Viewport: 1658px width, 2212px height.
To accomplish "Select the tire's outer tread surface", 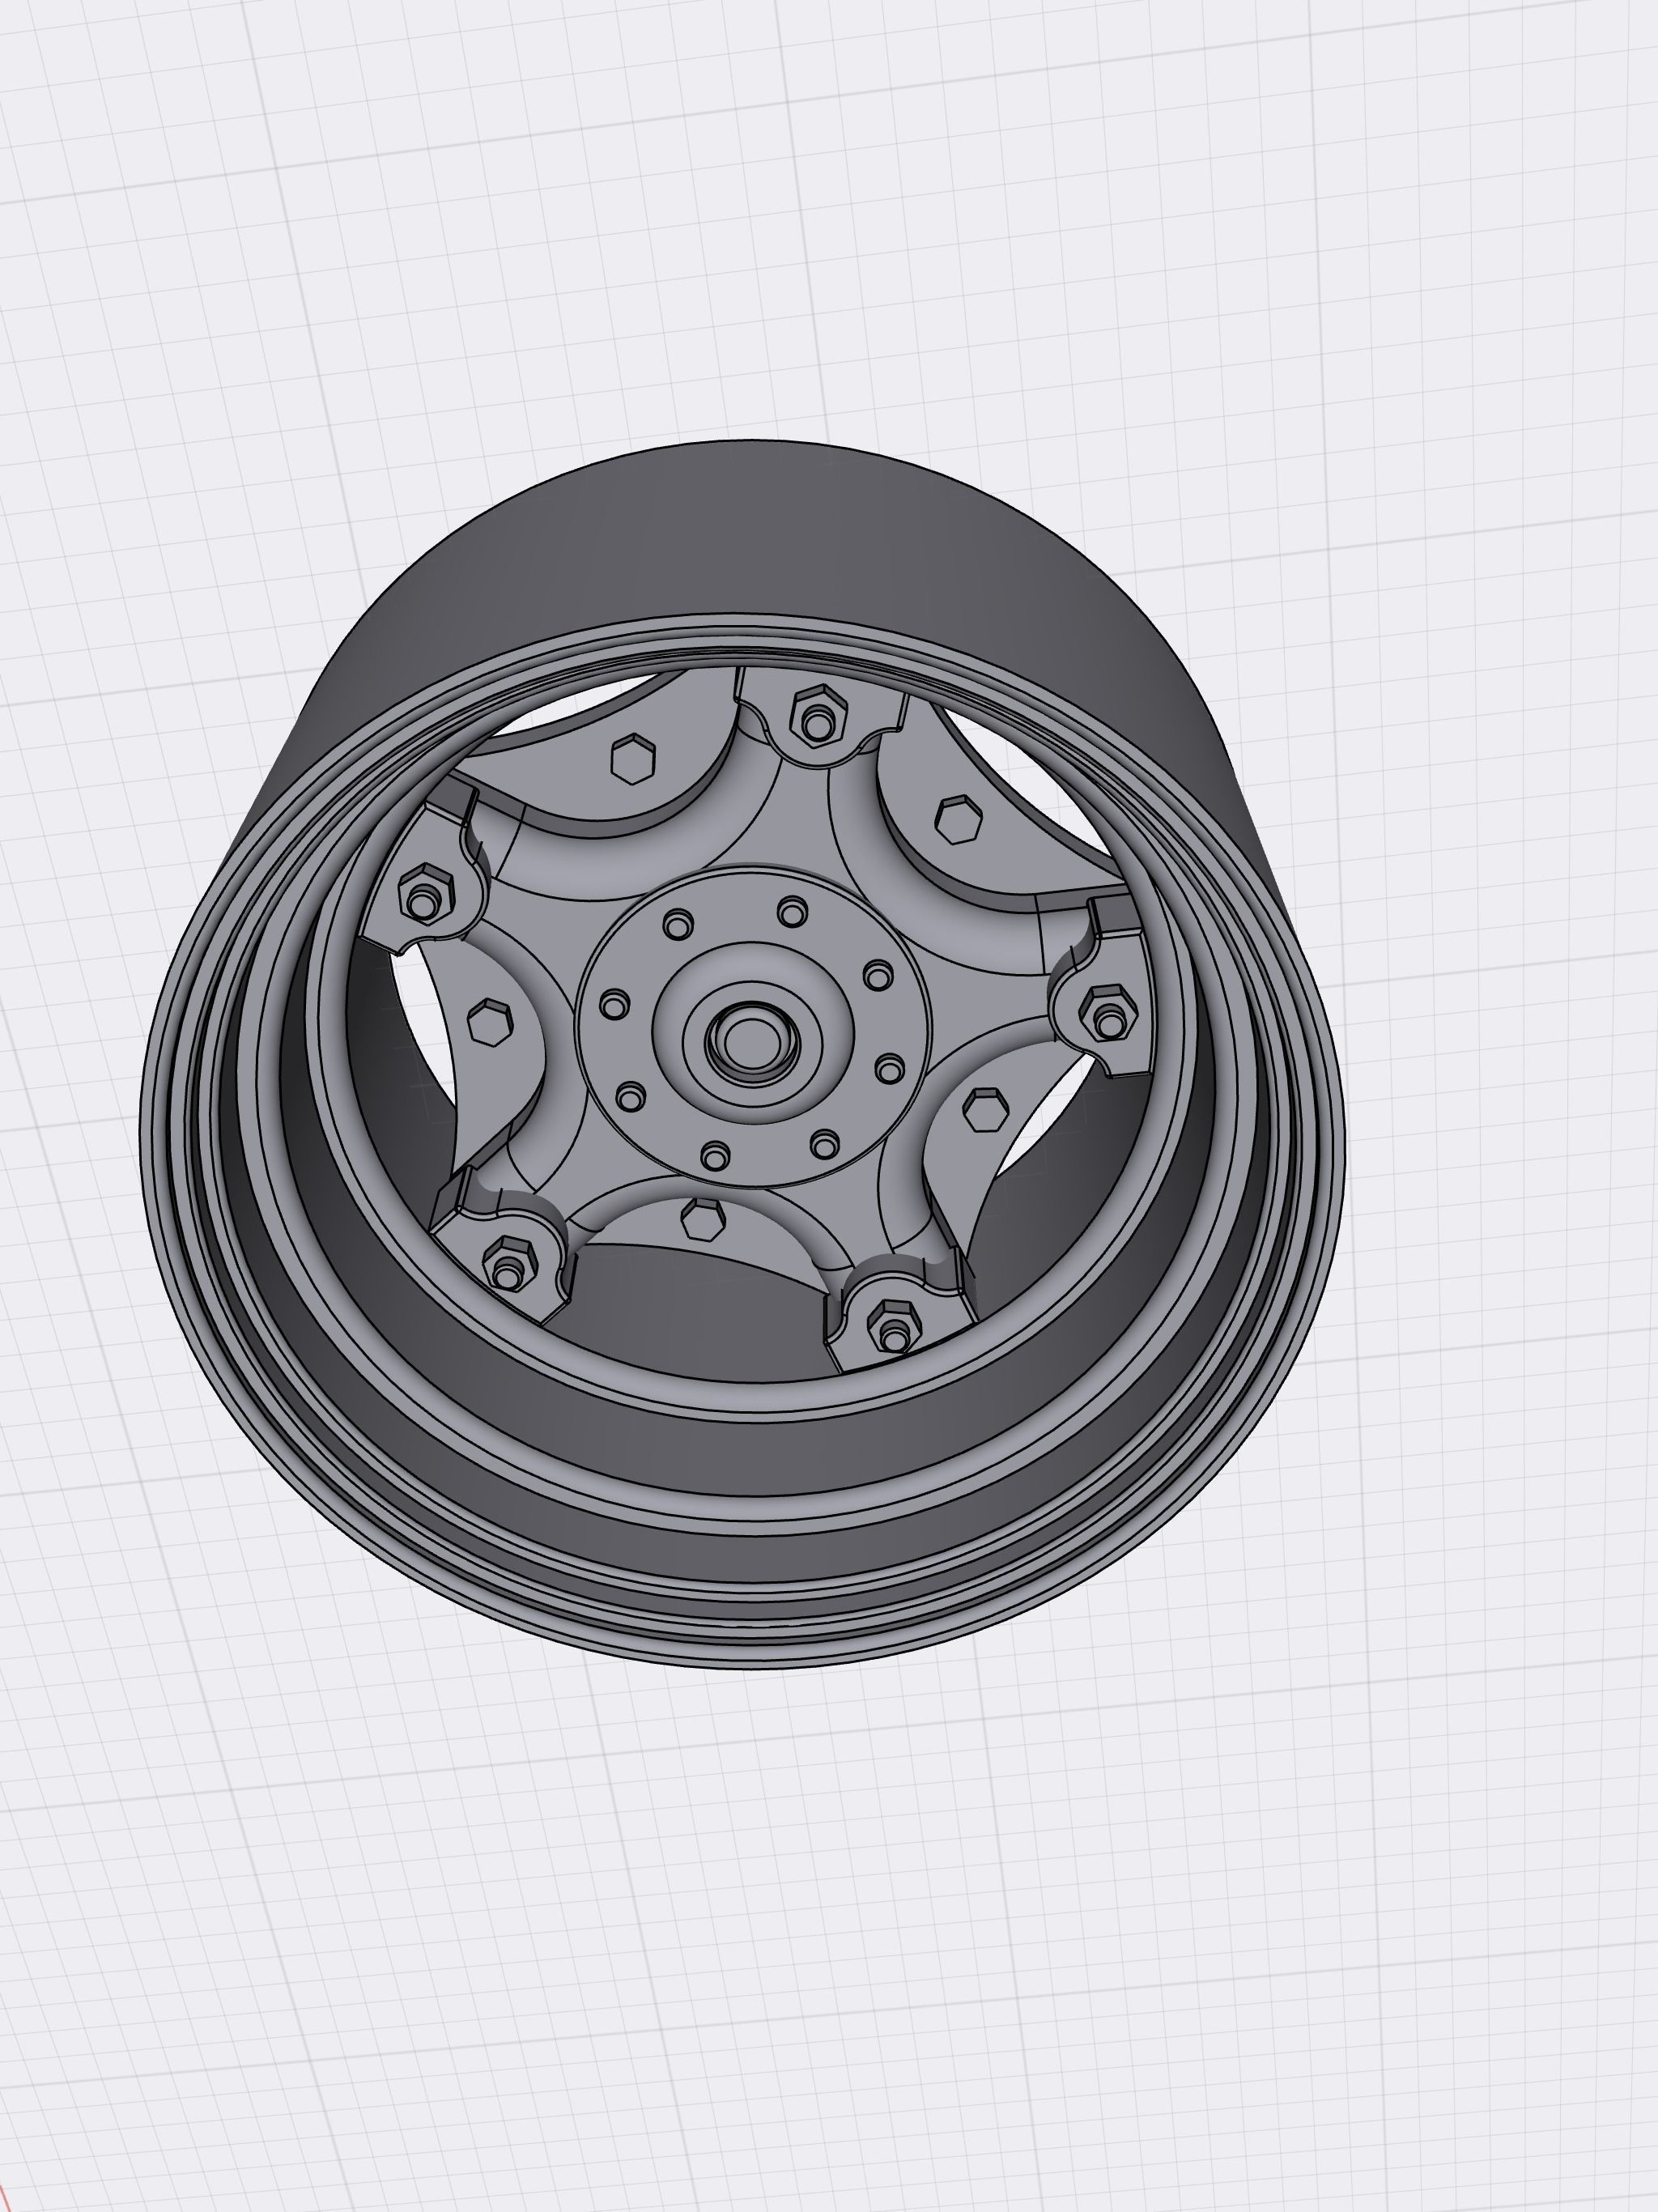I will [x=800, y=530].
